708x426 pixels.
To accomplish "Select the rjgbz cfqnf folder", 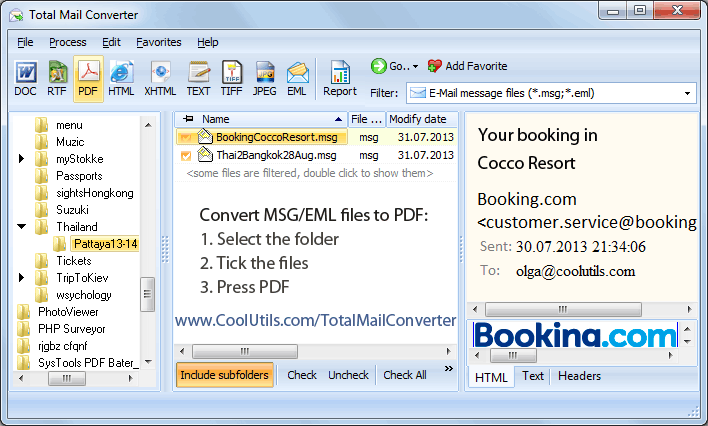I will 62,346.
